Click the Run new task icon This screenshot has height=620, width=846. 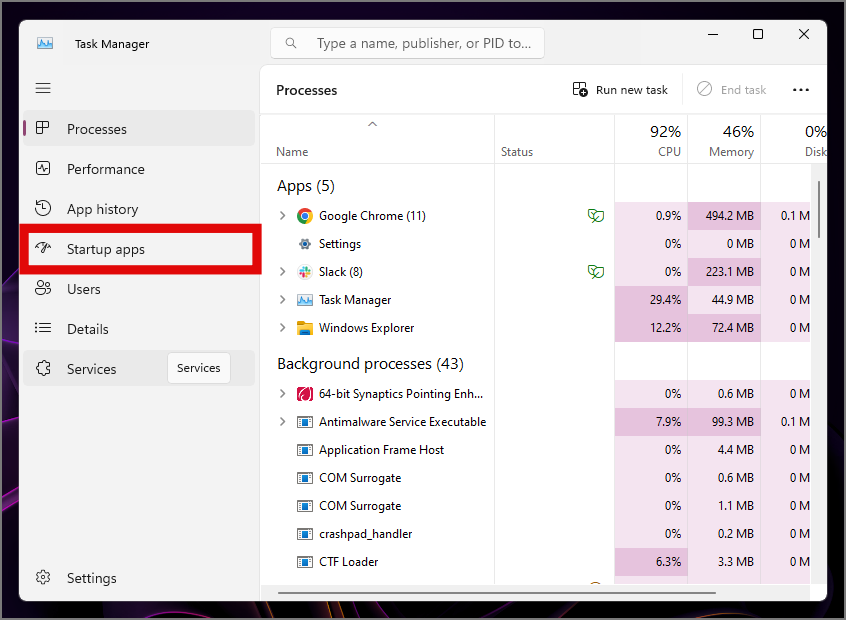coord(580,89)
